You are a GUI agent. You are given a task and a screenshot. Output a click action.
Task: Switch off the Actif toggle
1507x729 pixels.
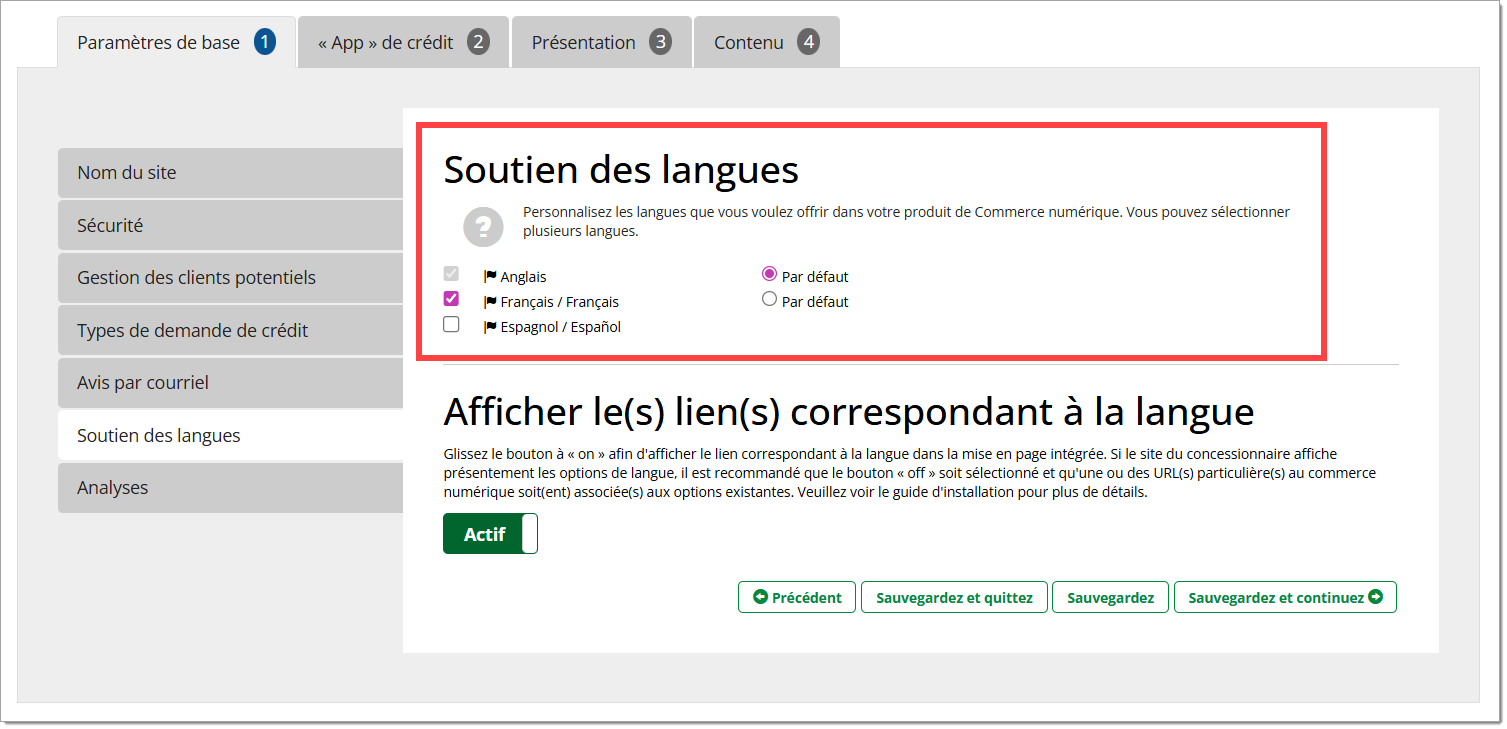coord(490,534)
